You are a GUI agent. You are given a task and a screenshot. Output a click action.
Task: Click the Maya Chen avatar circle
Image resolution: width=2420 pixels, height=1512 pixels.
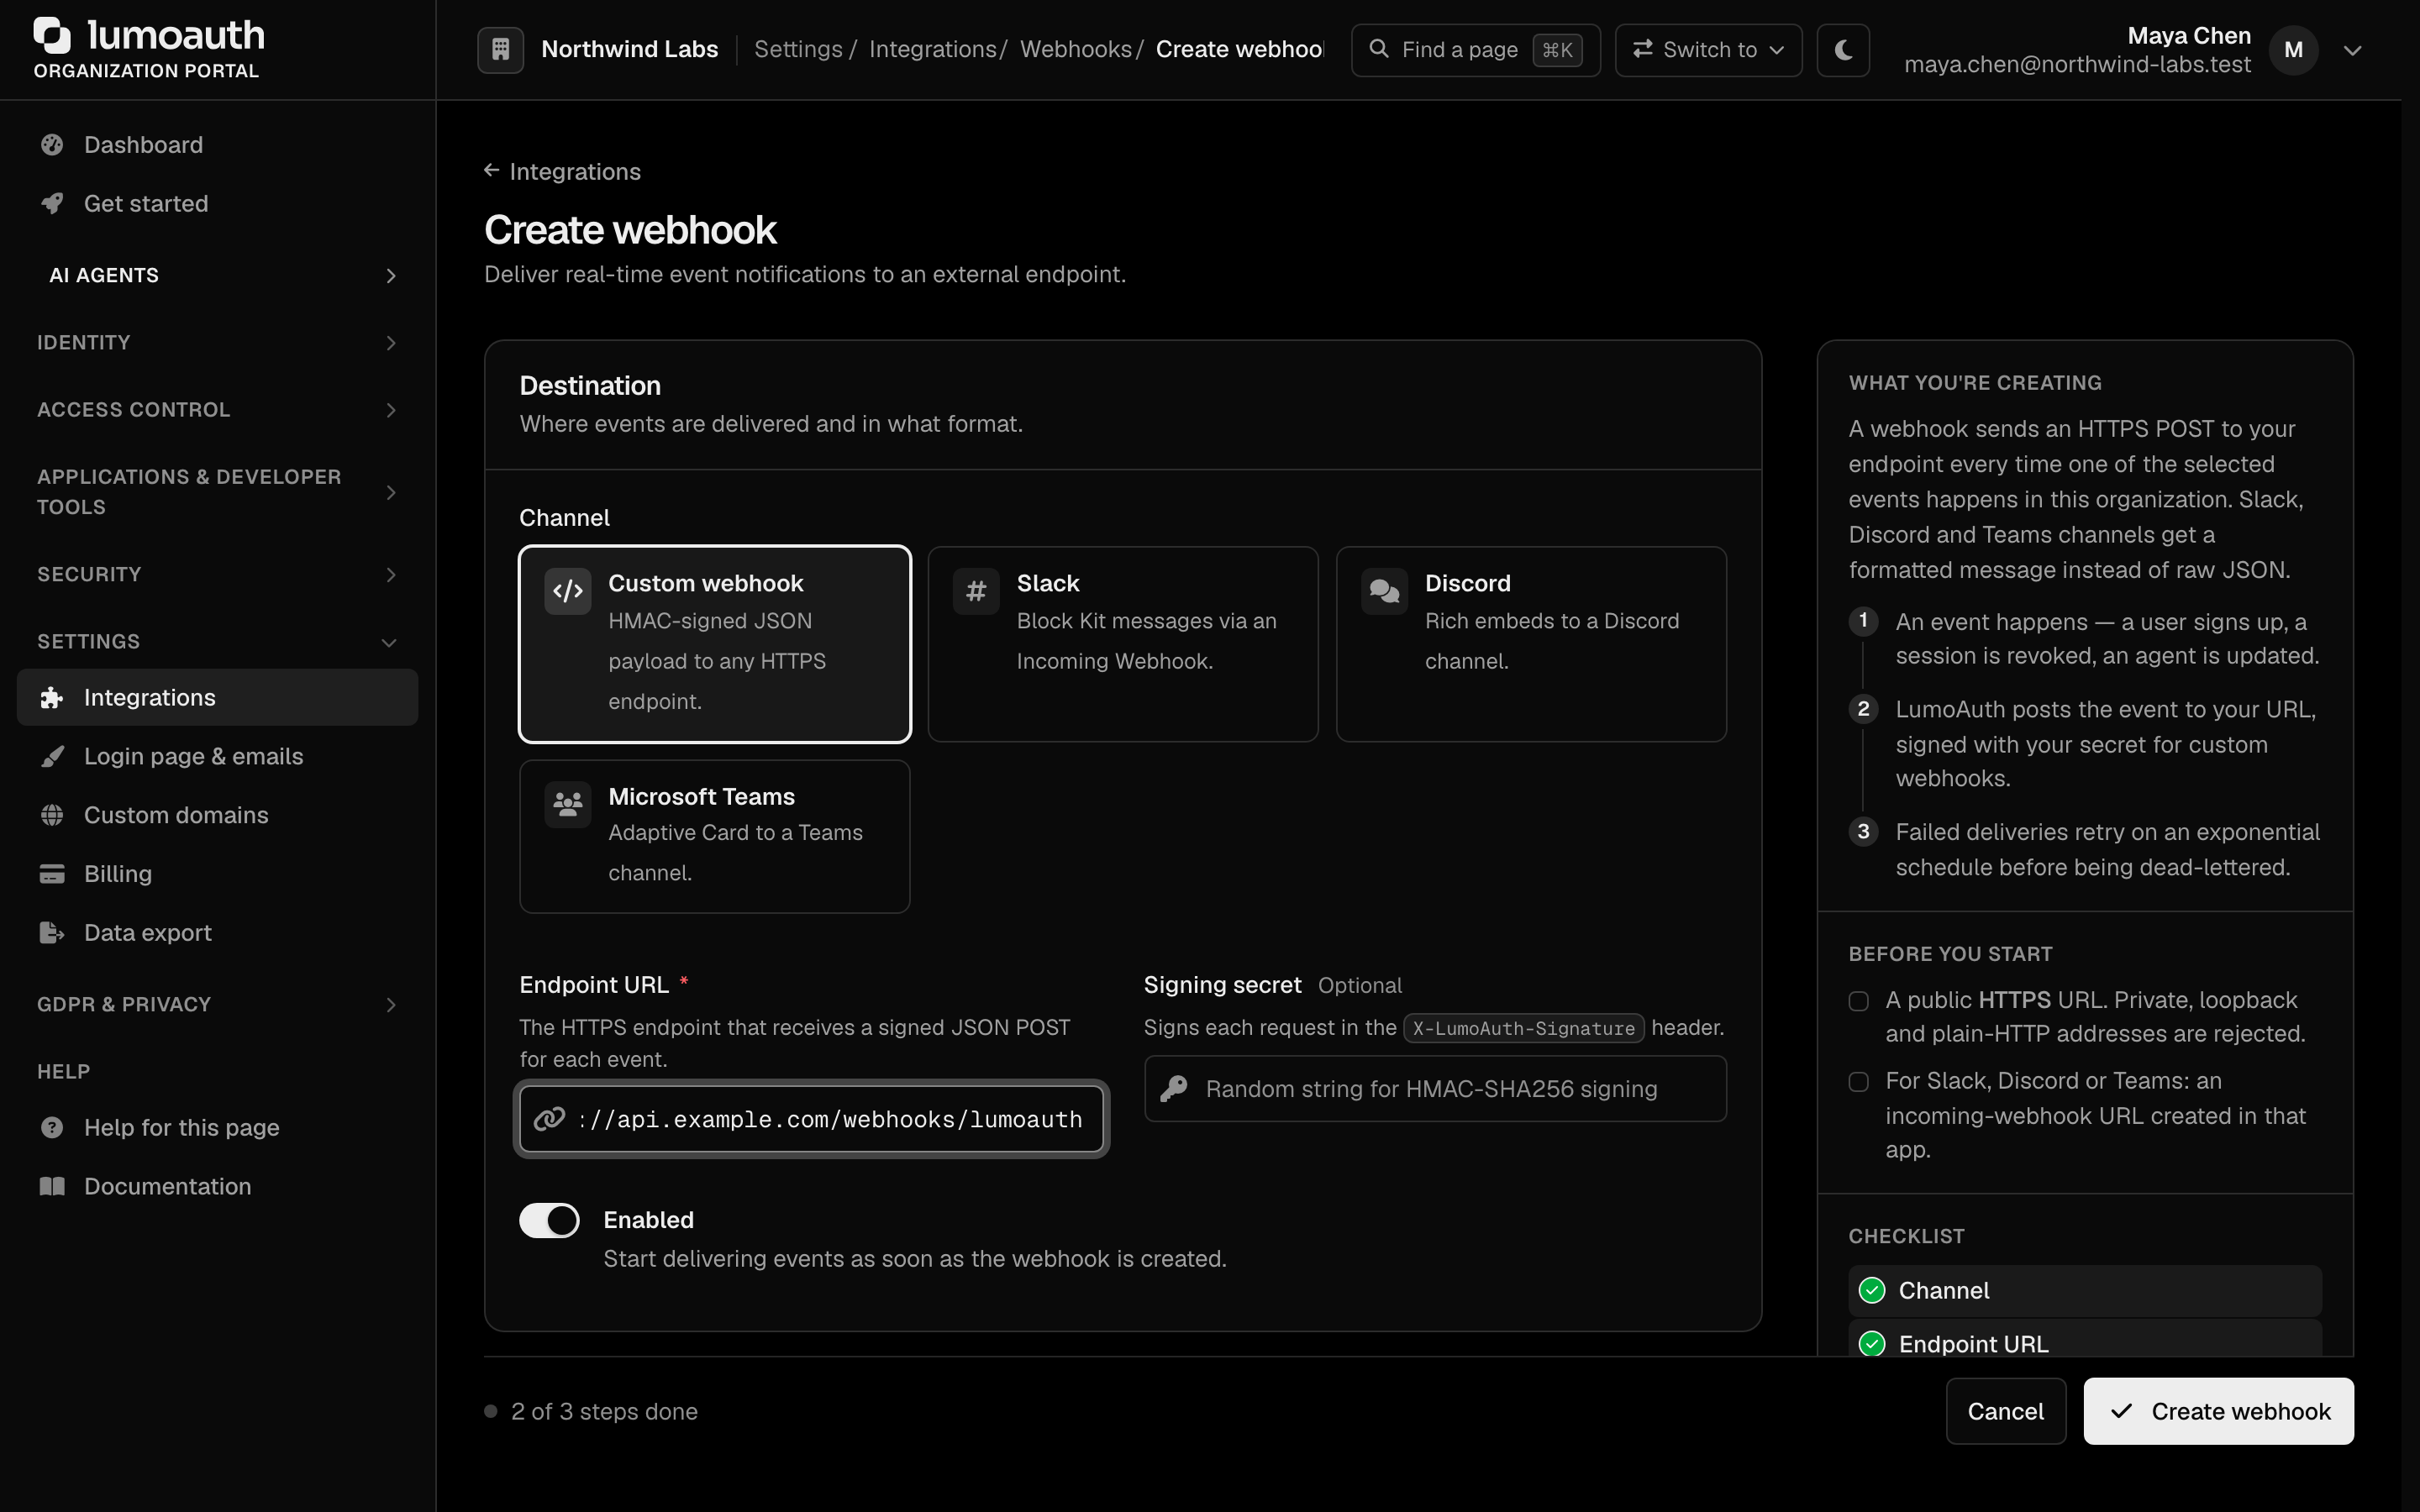2294,50
